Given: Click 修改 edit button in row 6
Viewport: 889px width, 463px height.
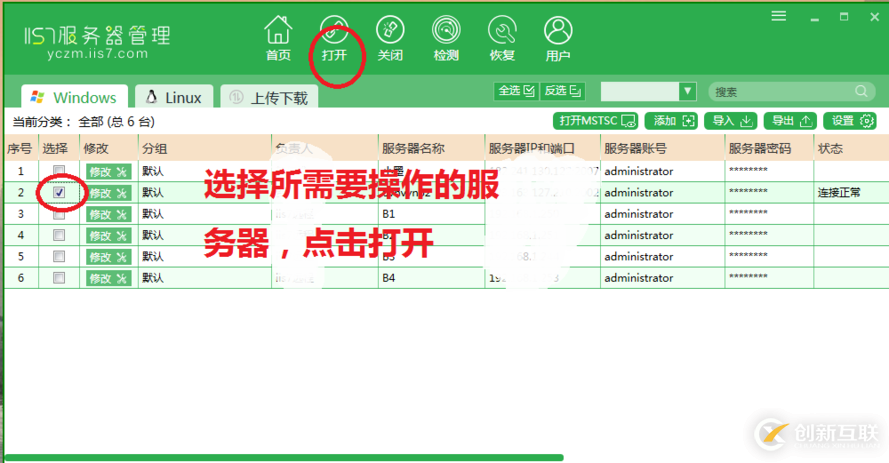Looking at the screenshot, I should tap(108, 278).
